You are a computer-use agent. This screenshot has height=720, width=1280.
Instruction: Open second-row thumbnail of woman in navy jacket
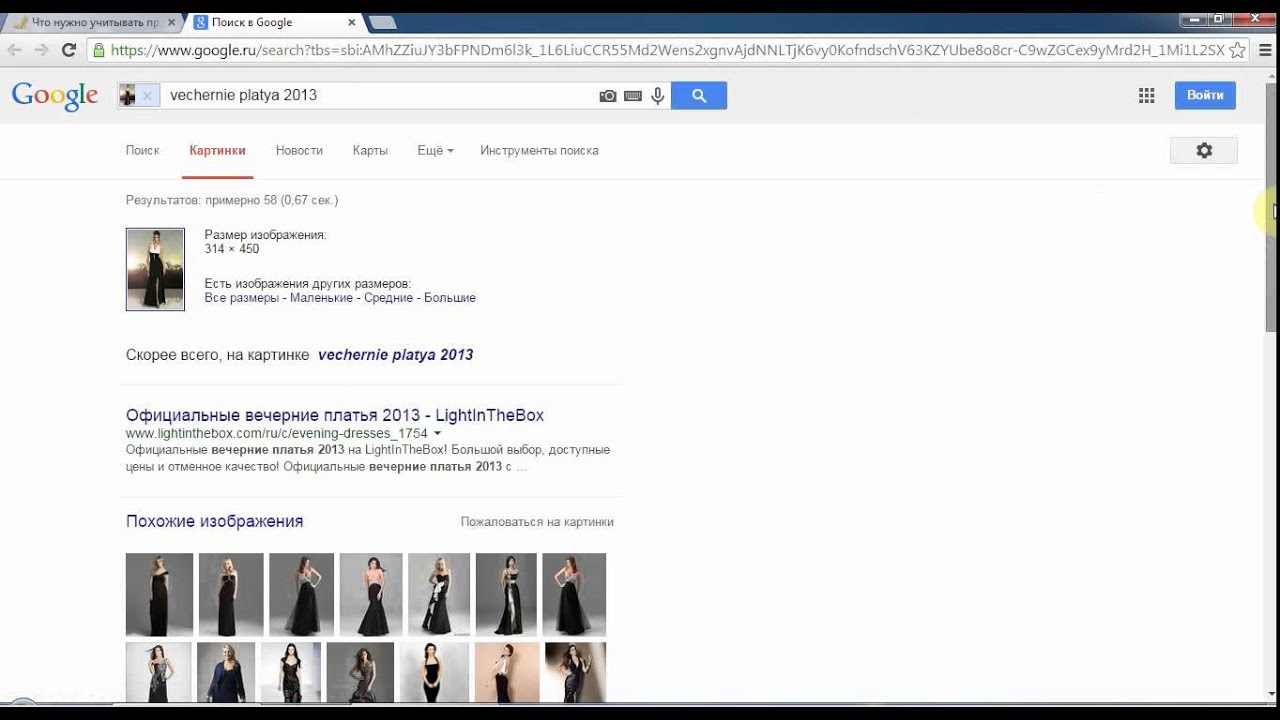click(226, 672)
